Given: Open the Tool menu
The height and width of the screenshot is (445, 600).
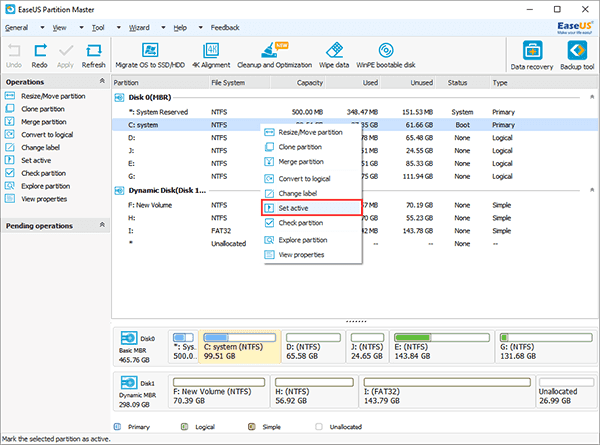Looking at the screenshot, I should pyautogui.click(x=98, y=28).
